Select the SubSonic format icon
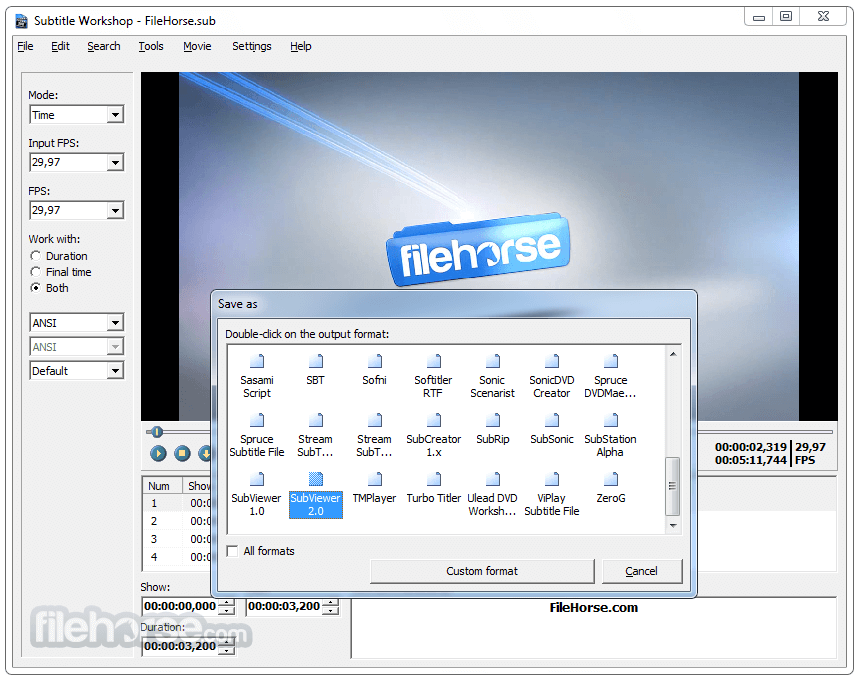This screenshot has height=678, width=859. point(552,420)
